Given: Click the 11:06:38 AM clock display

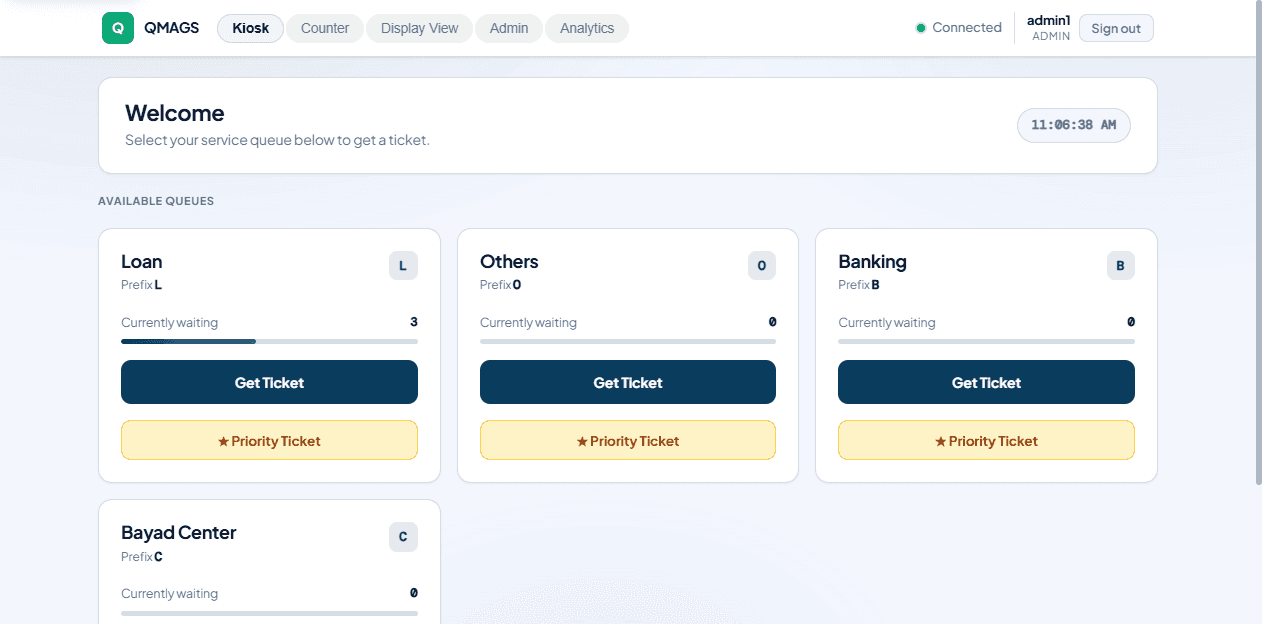Looking at the screenshot, I should point(1074,125).
